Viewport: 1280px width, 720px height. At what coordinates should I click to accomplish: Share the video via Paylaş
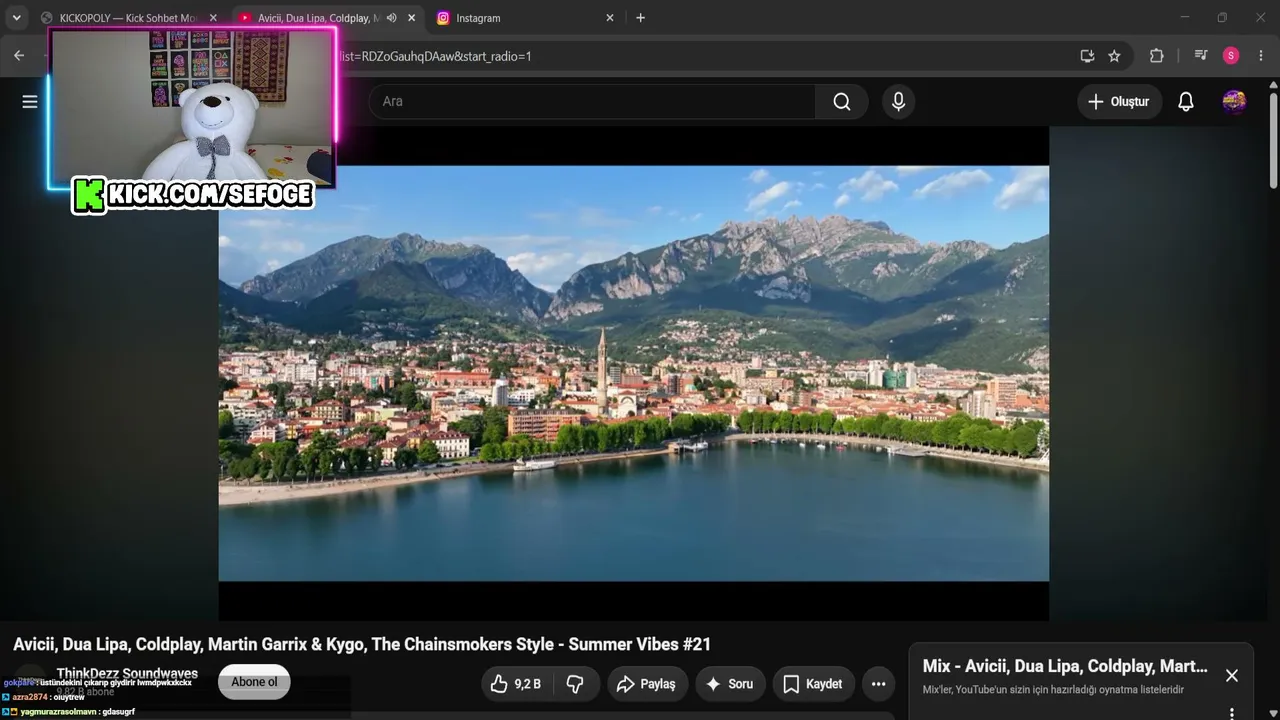[x=647, y=684]
